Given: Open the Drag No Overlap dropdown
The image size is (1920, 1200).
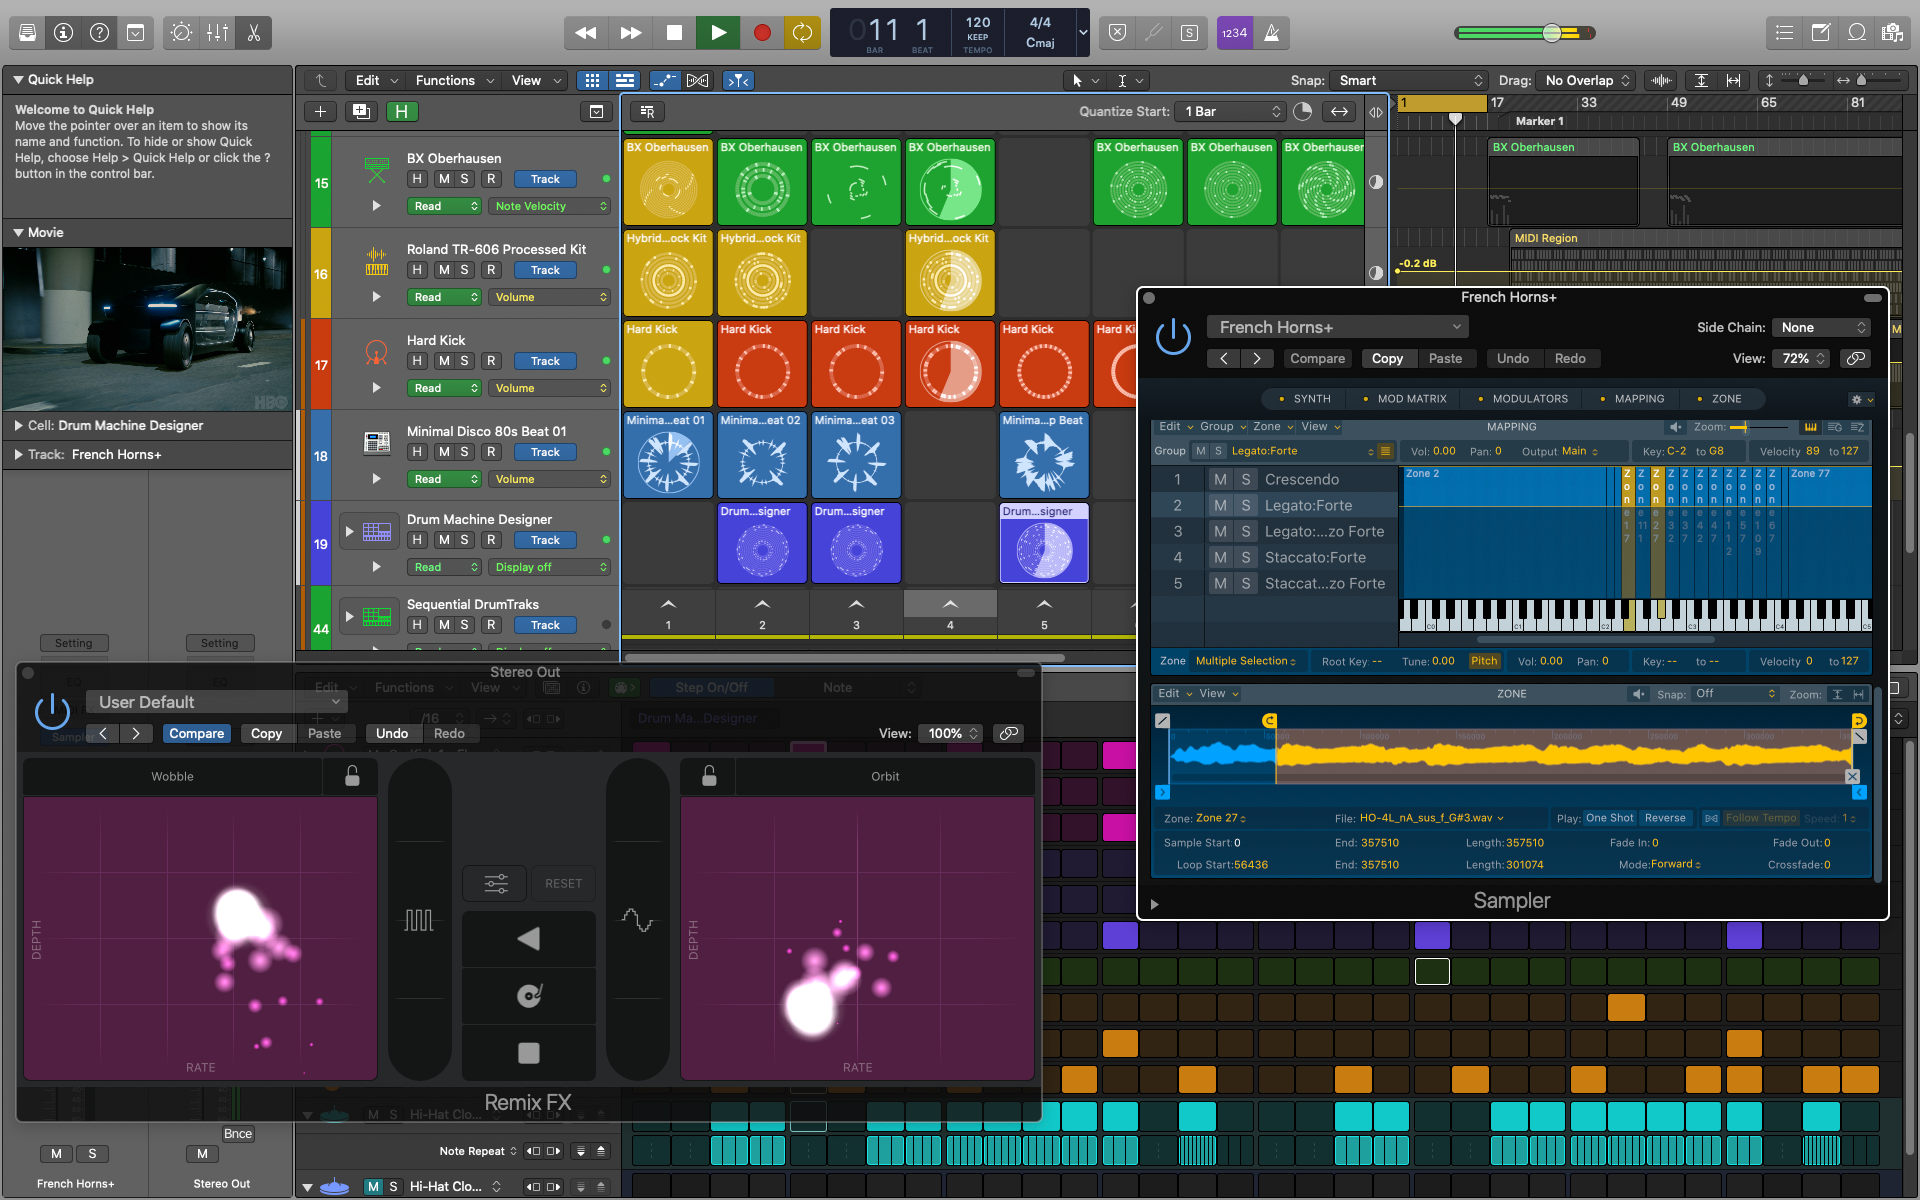Looking at the screenshot, I should (1587, 80).
